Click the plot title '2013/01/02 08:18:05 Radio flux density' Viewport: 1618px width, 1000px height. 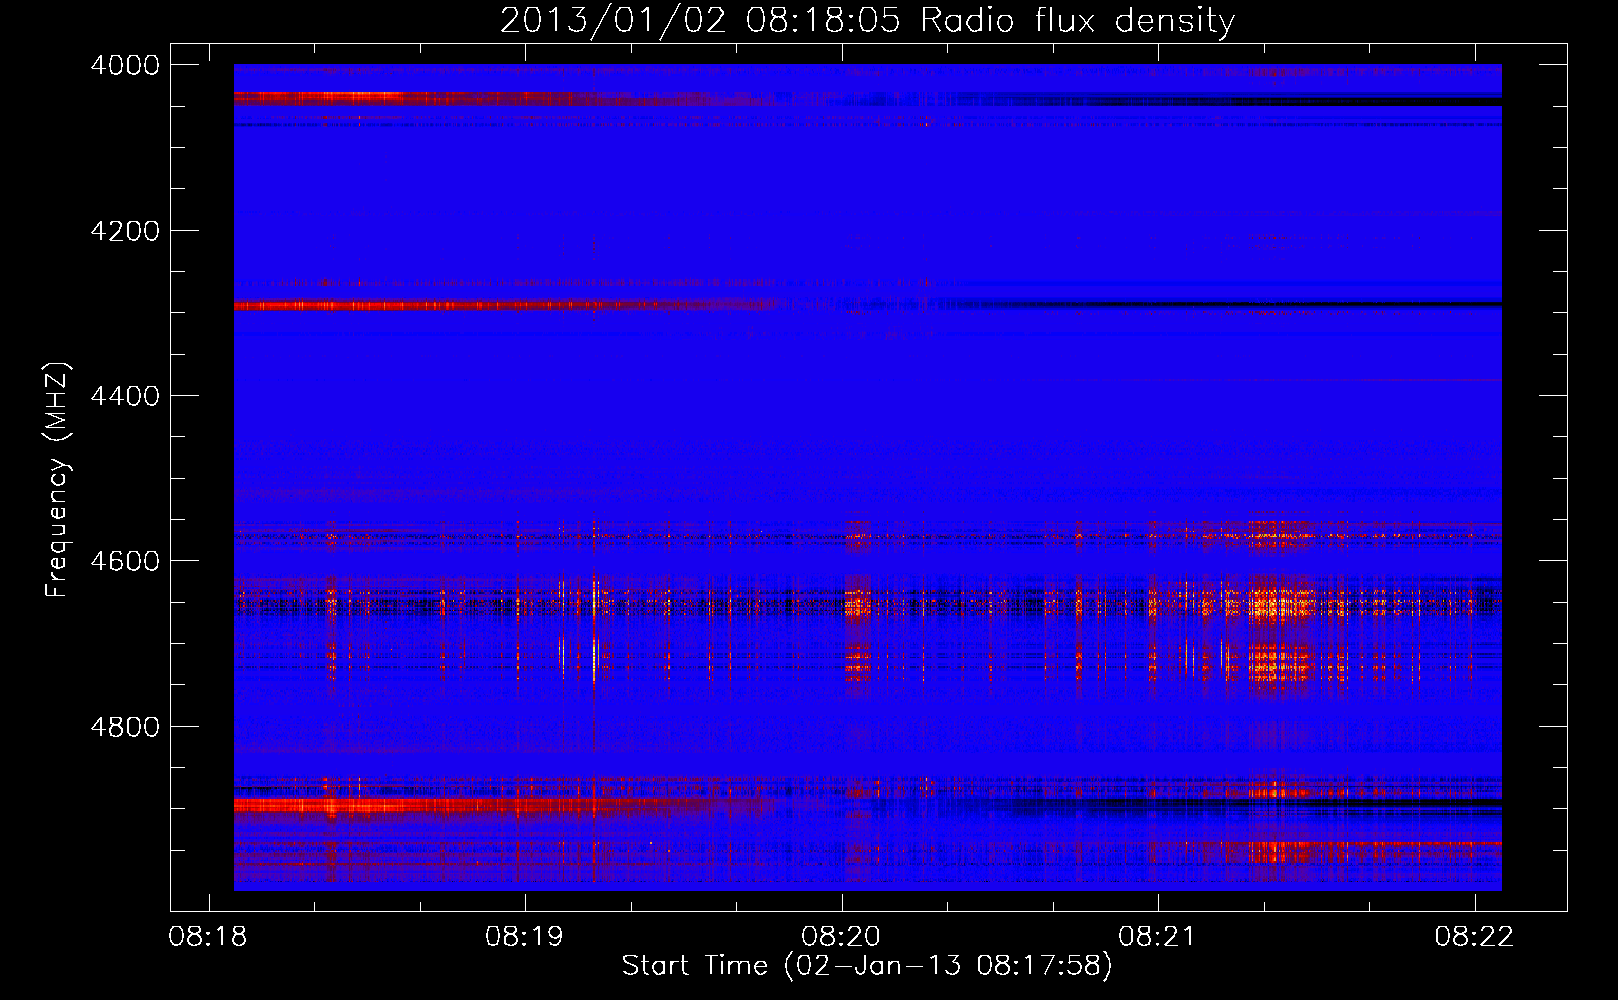(867, 20)
